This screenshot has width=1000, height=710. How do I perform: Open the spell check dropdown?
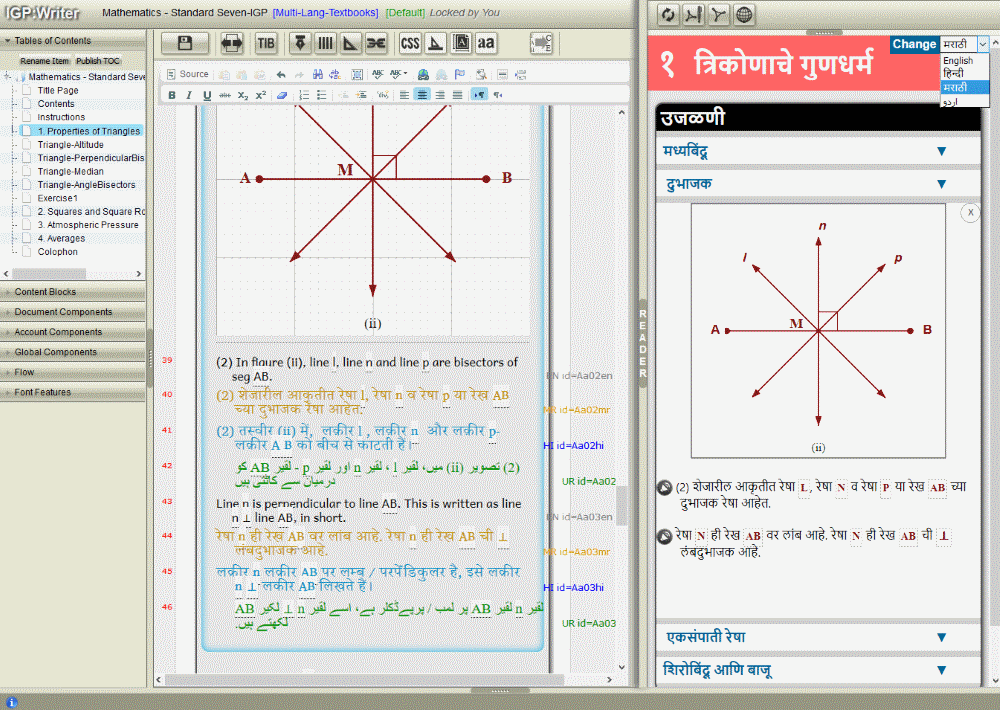pyautogui.click(x=399, y=75)
